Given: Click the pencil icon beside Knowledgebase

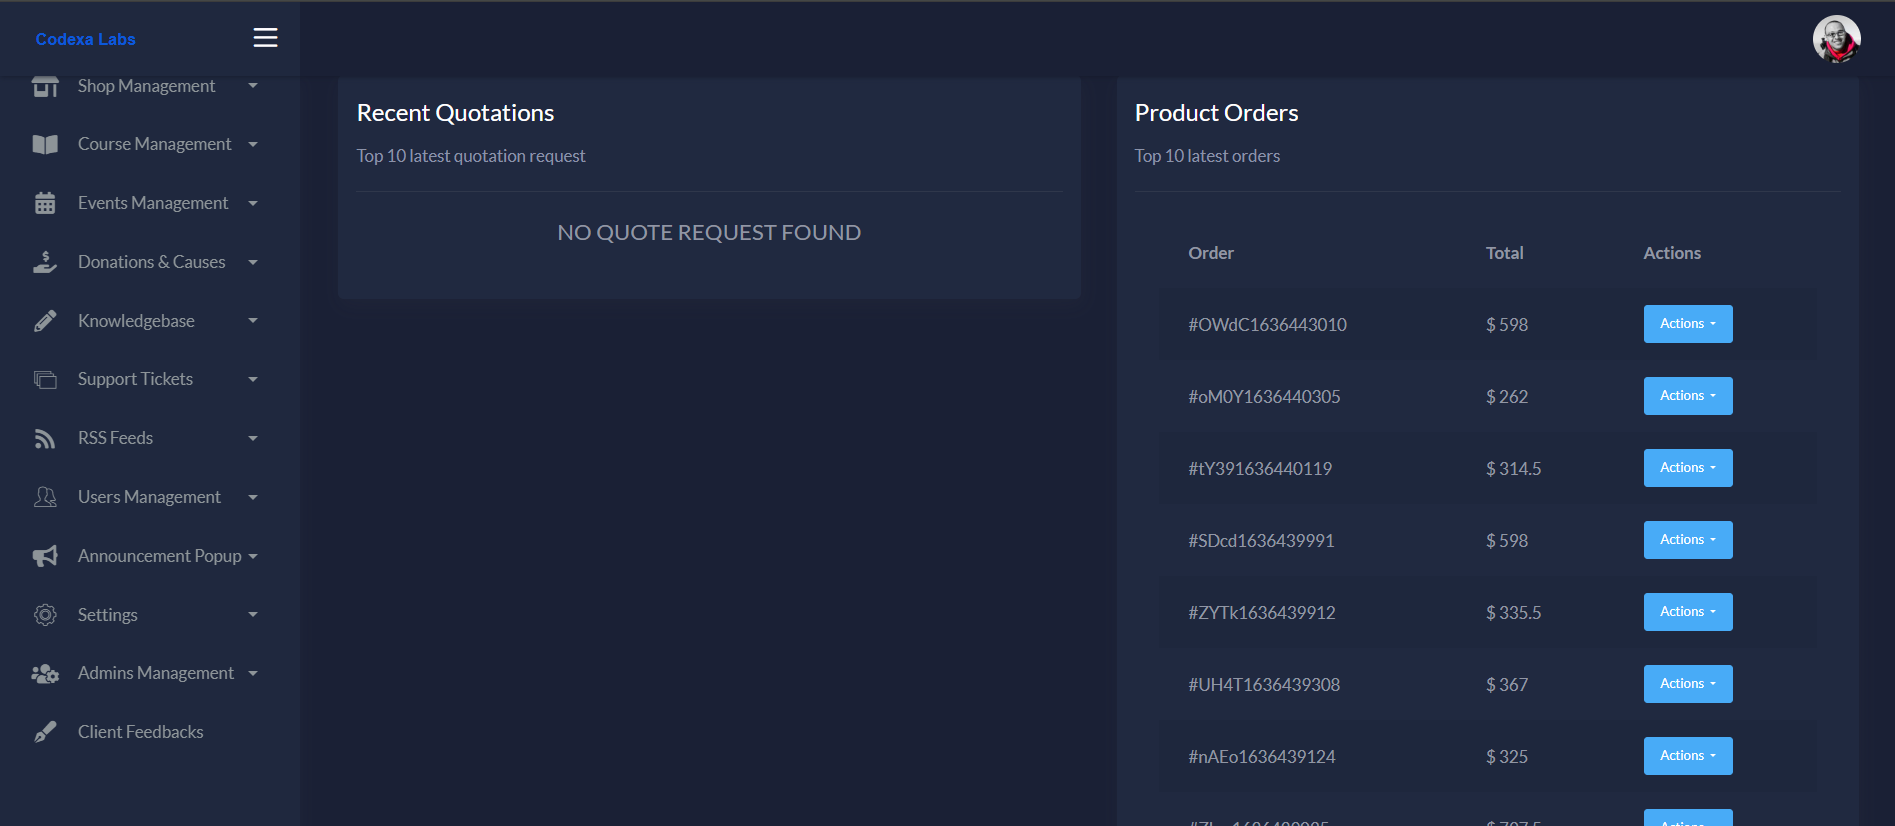Looking at the screenshot, I should click(x=45, y=321).
